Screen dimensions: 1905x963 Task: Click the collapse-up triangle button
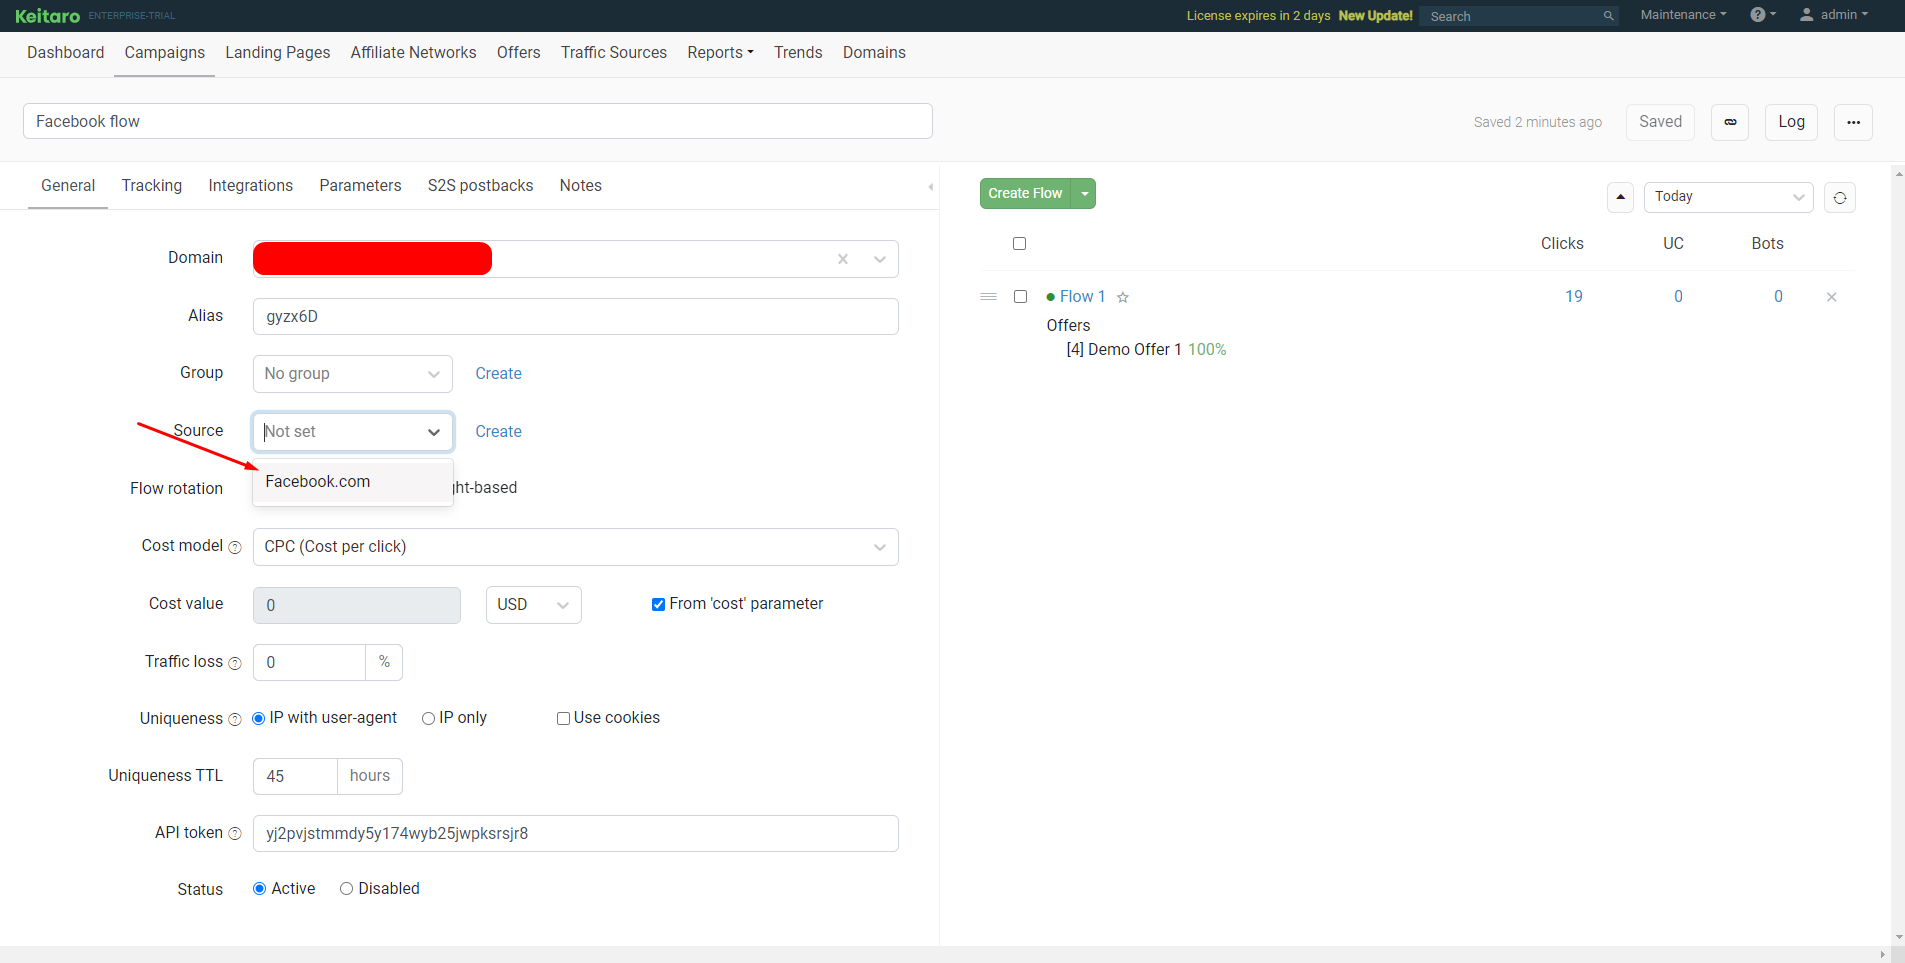click(1620, 197)
